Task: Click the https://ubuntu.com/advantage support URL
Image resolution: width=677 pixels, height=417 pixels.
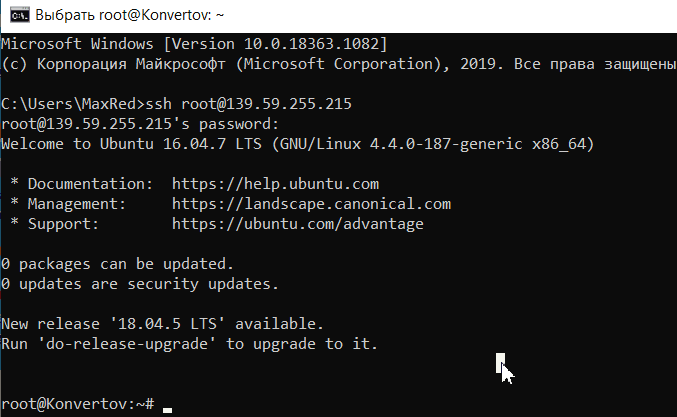Action: tap(298, 224)
